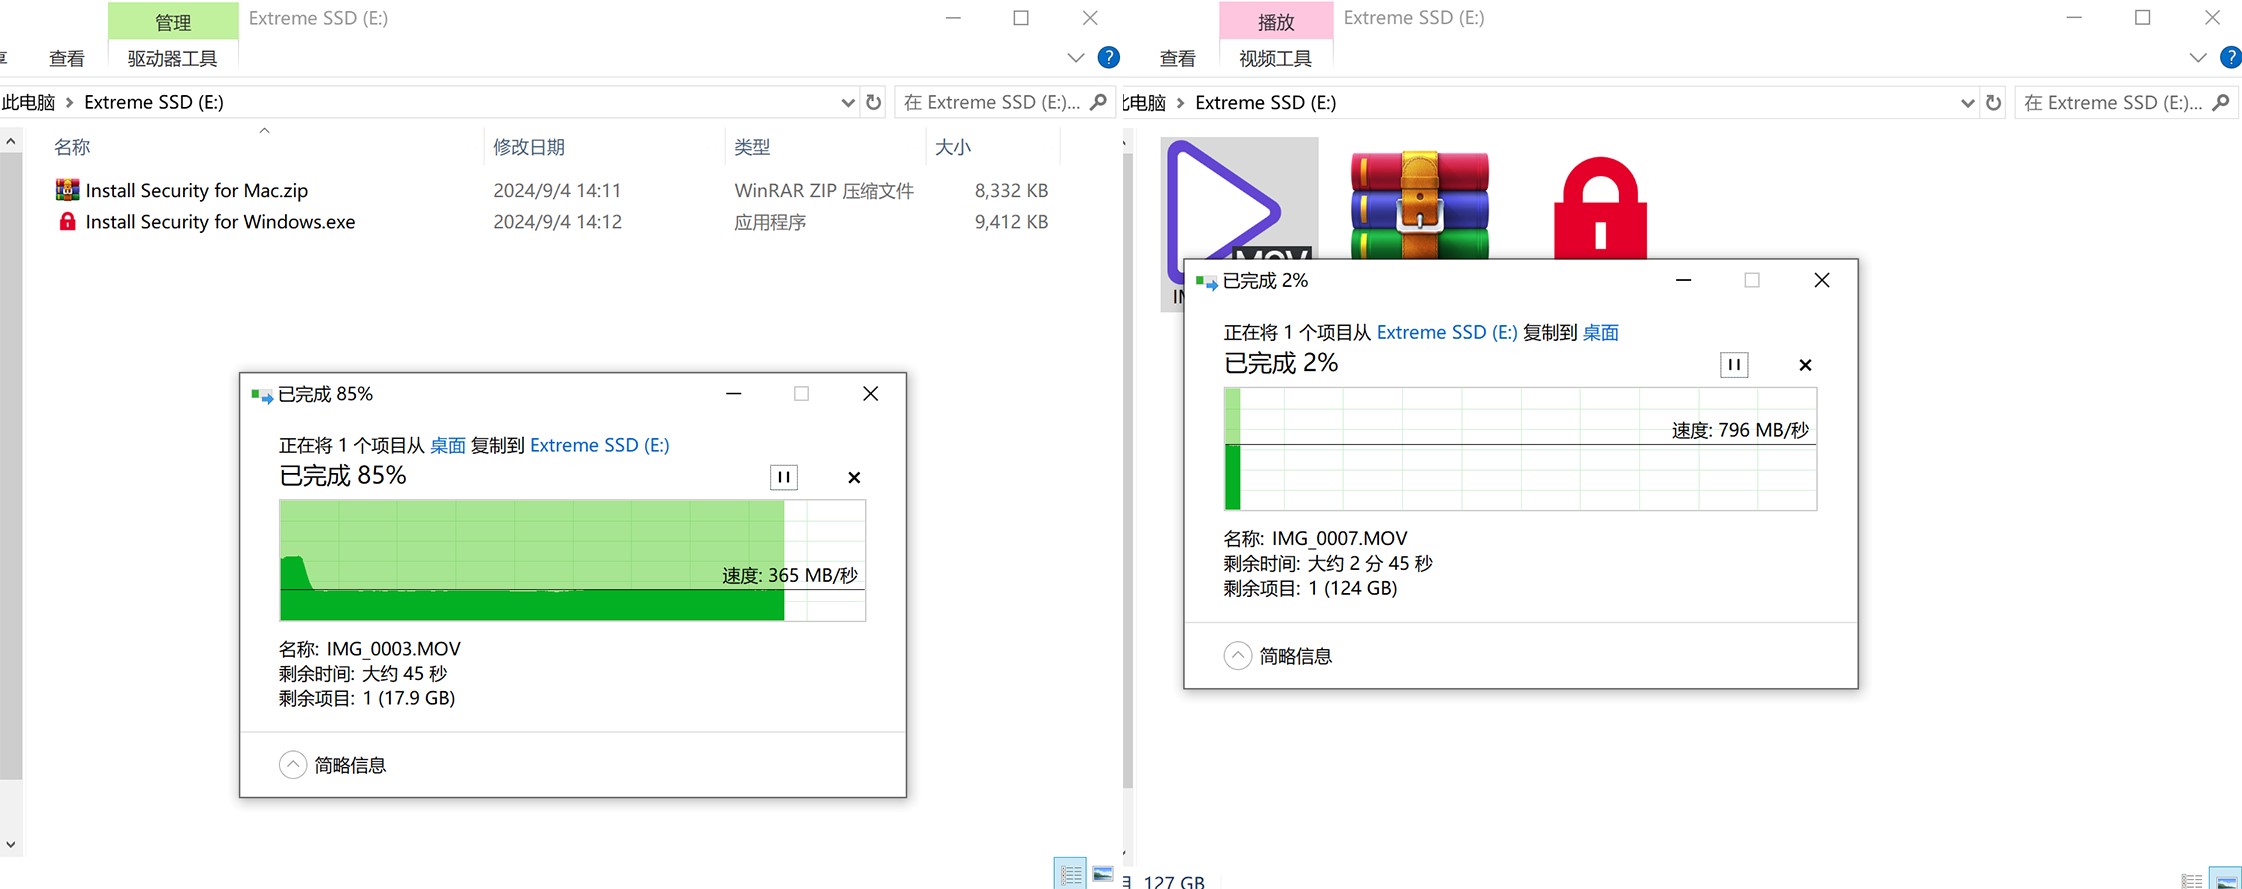Follow 桌面 link in 85% dialog

point(448,445)
